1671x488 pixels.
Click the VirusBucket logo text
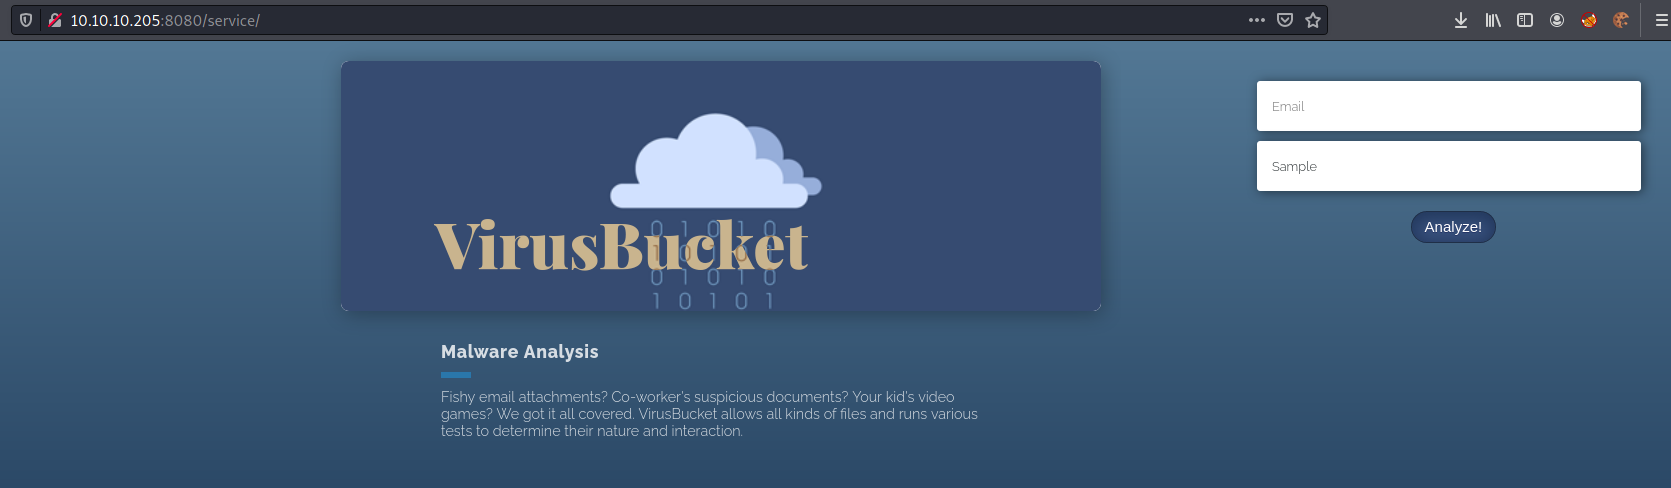pos(620,247)
